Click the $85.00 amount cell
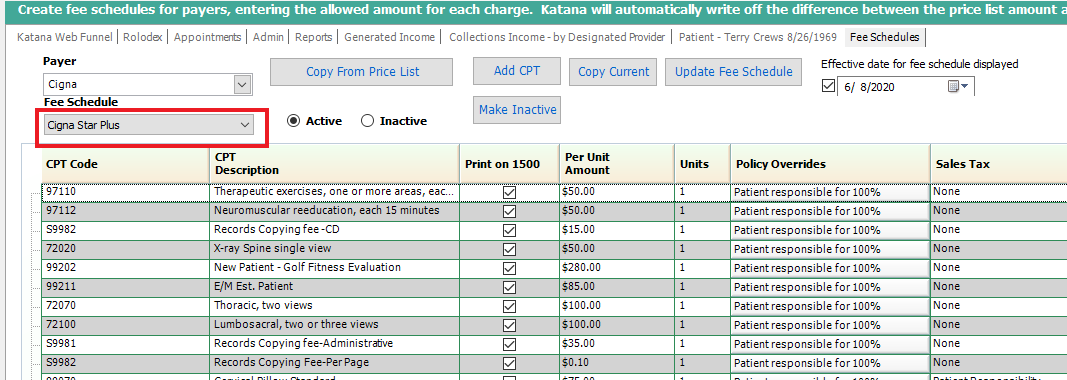The image size is (1067, 380). (617, 287)
